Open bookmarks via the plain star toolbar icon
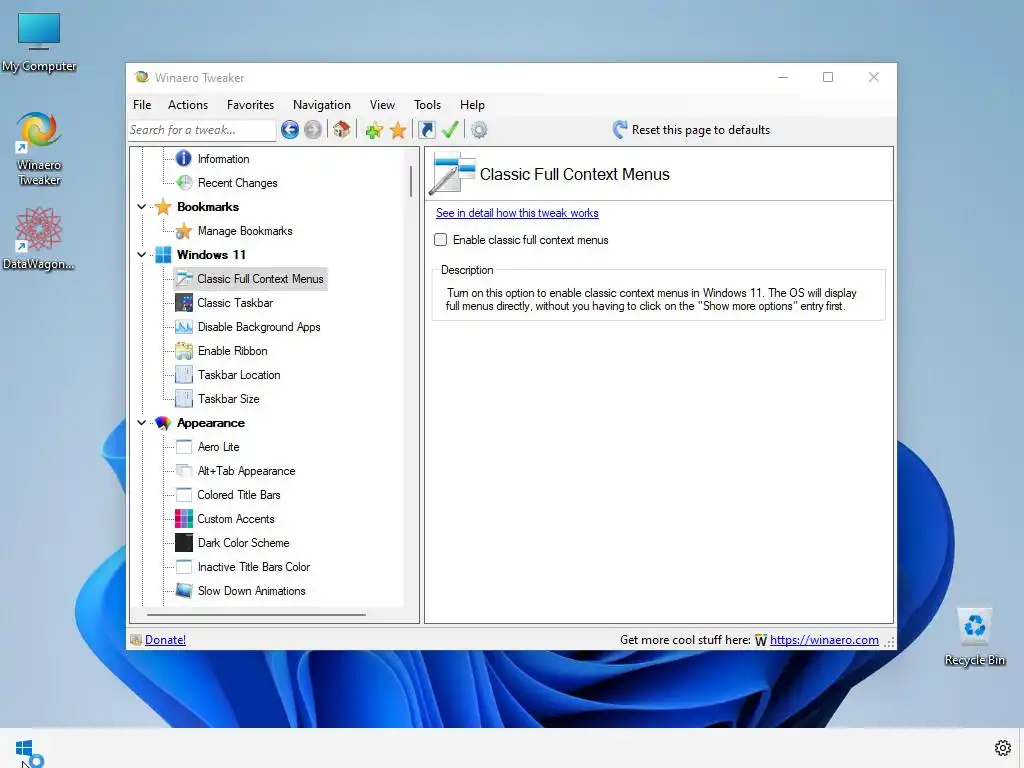 (x=398, y=130)
